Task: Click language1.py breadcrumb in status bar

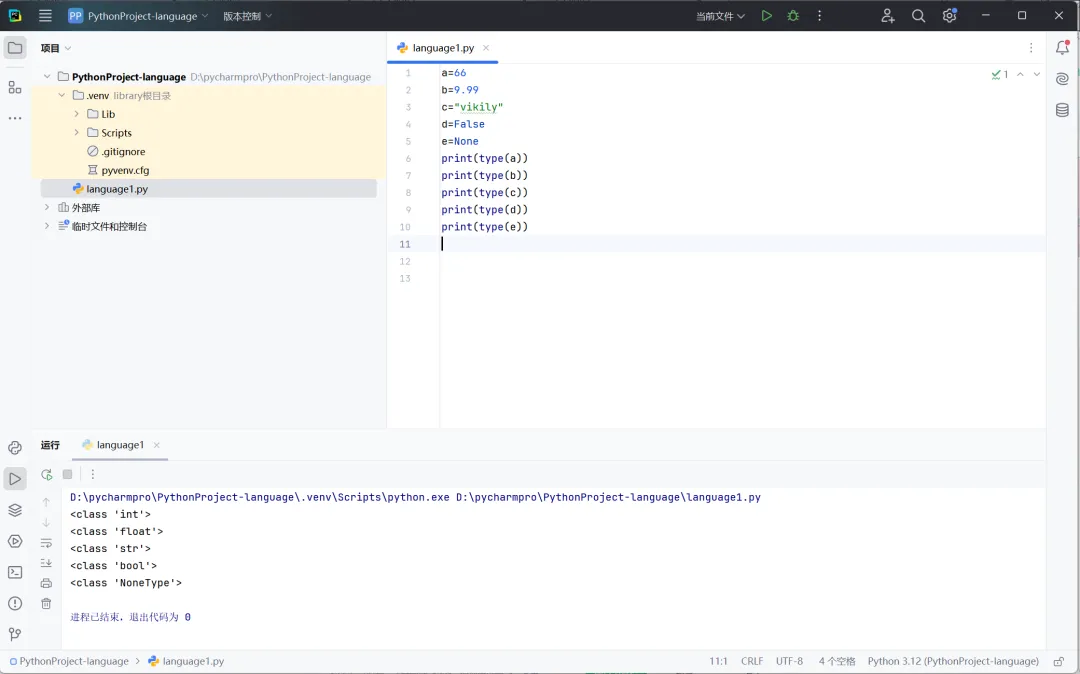Action: [x=187, y=662]
